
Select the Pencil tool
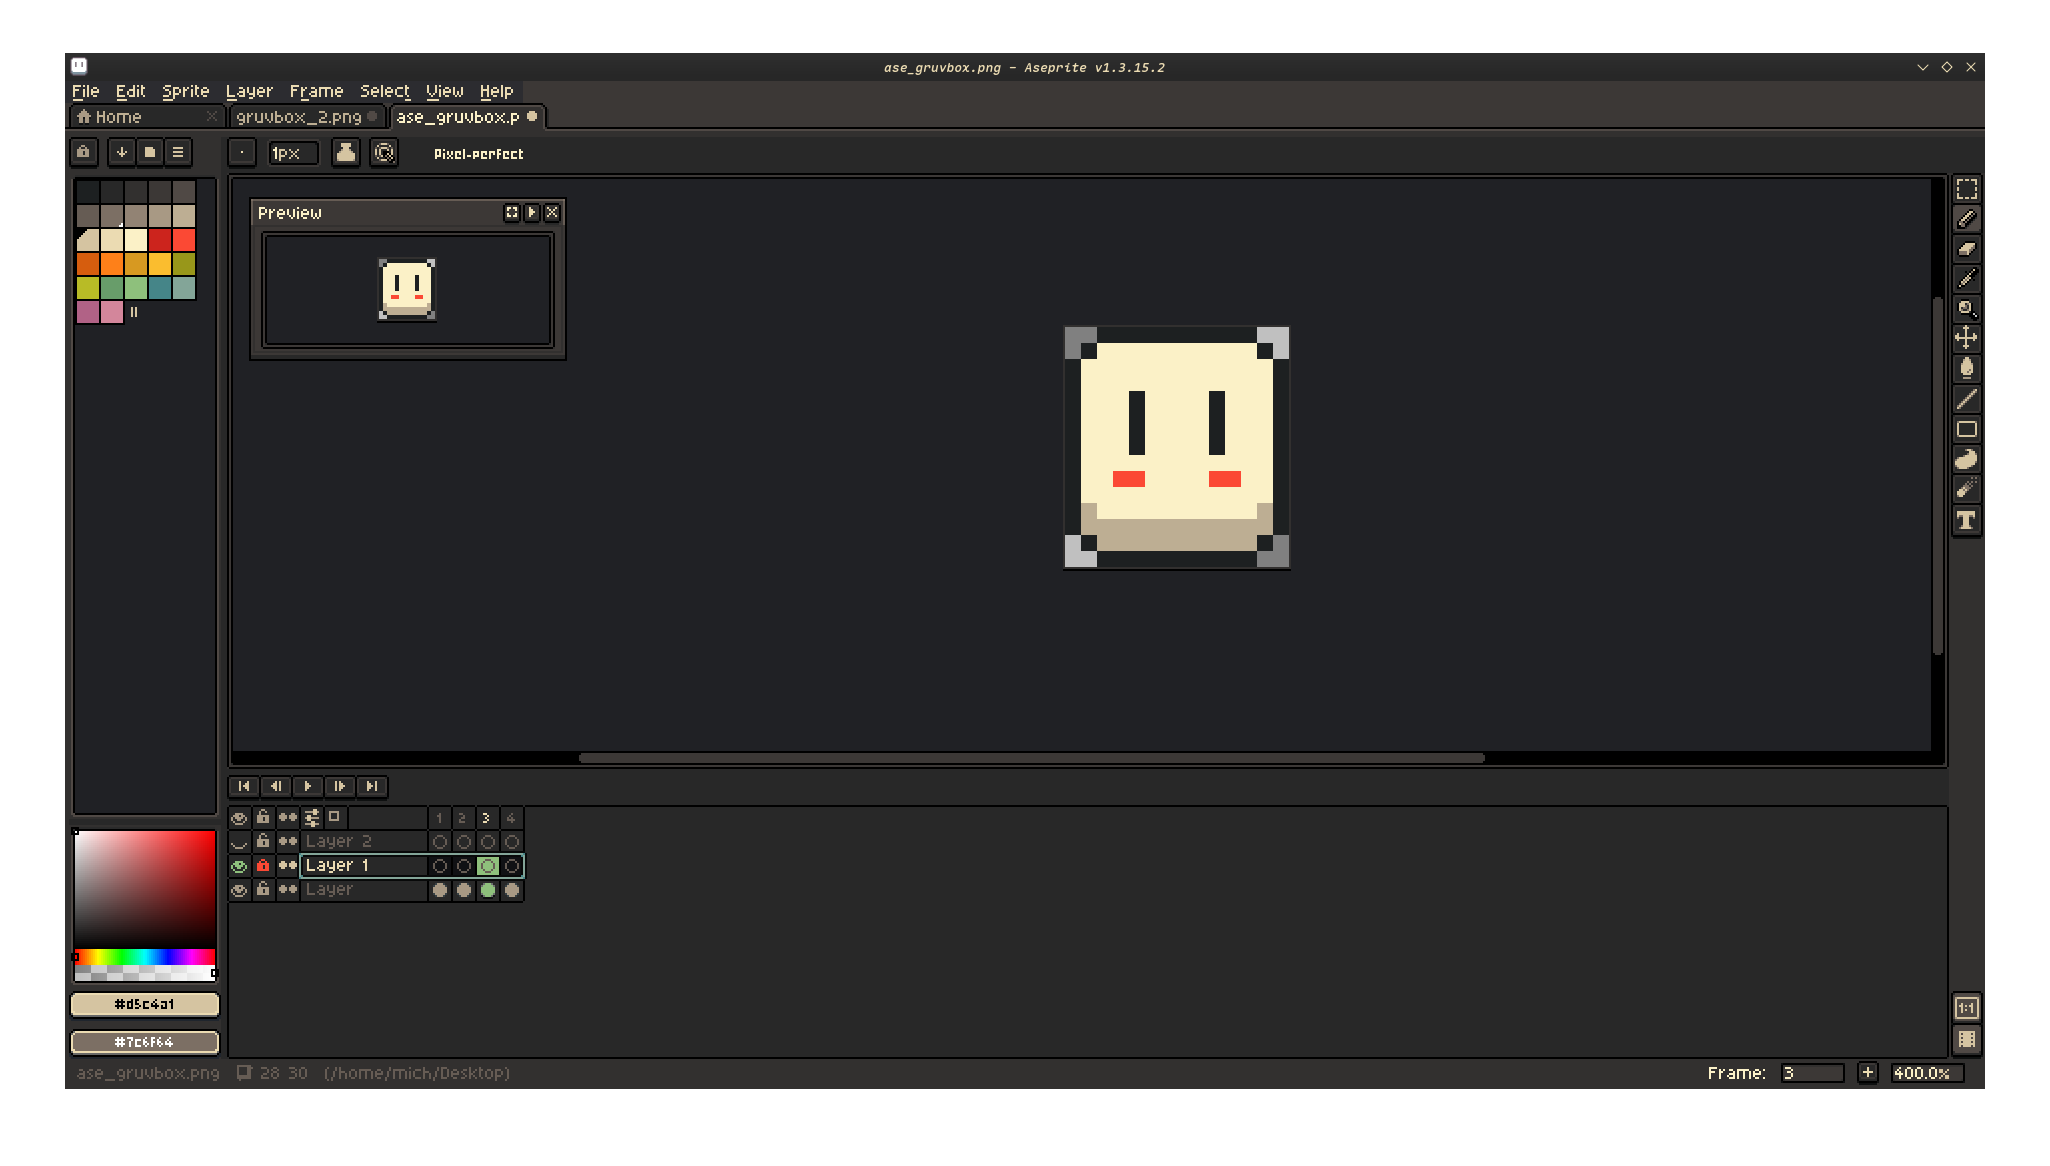pos(1966,219)
